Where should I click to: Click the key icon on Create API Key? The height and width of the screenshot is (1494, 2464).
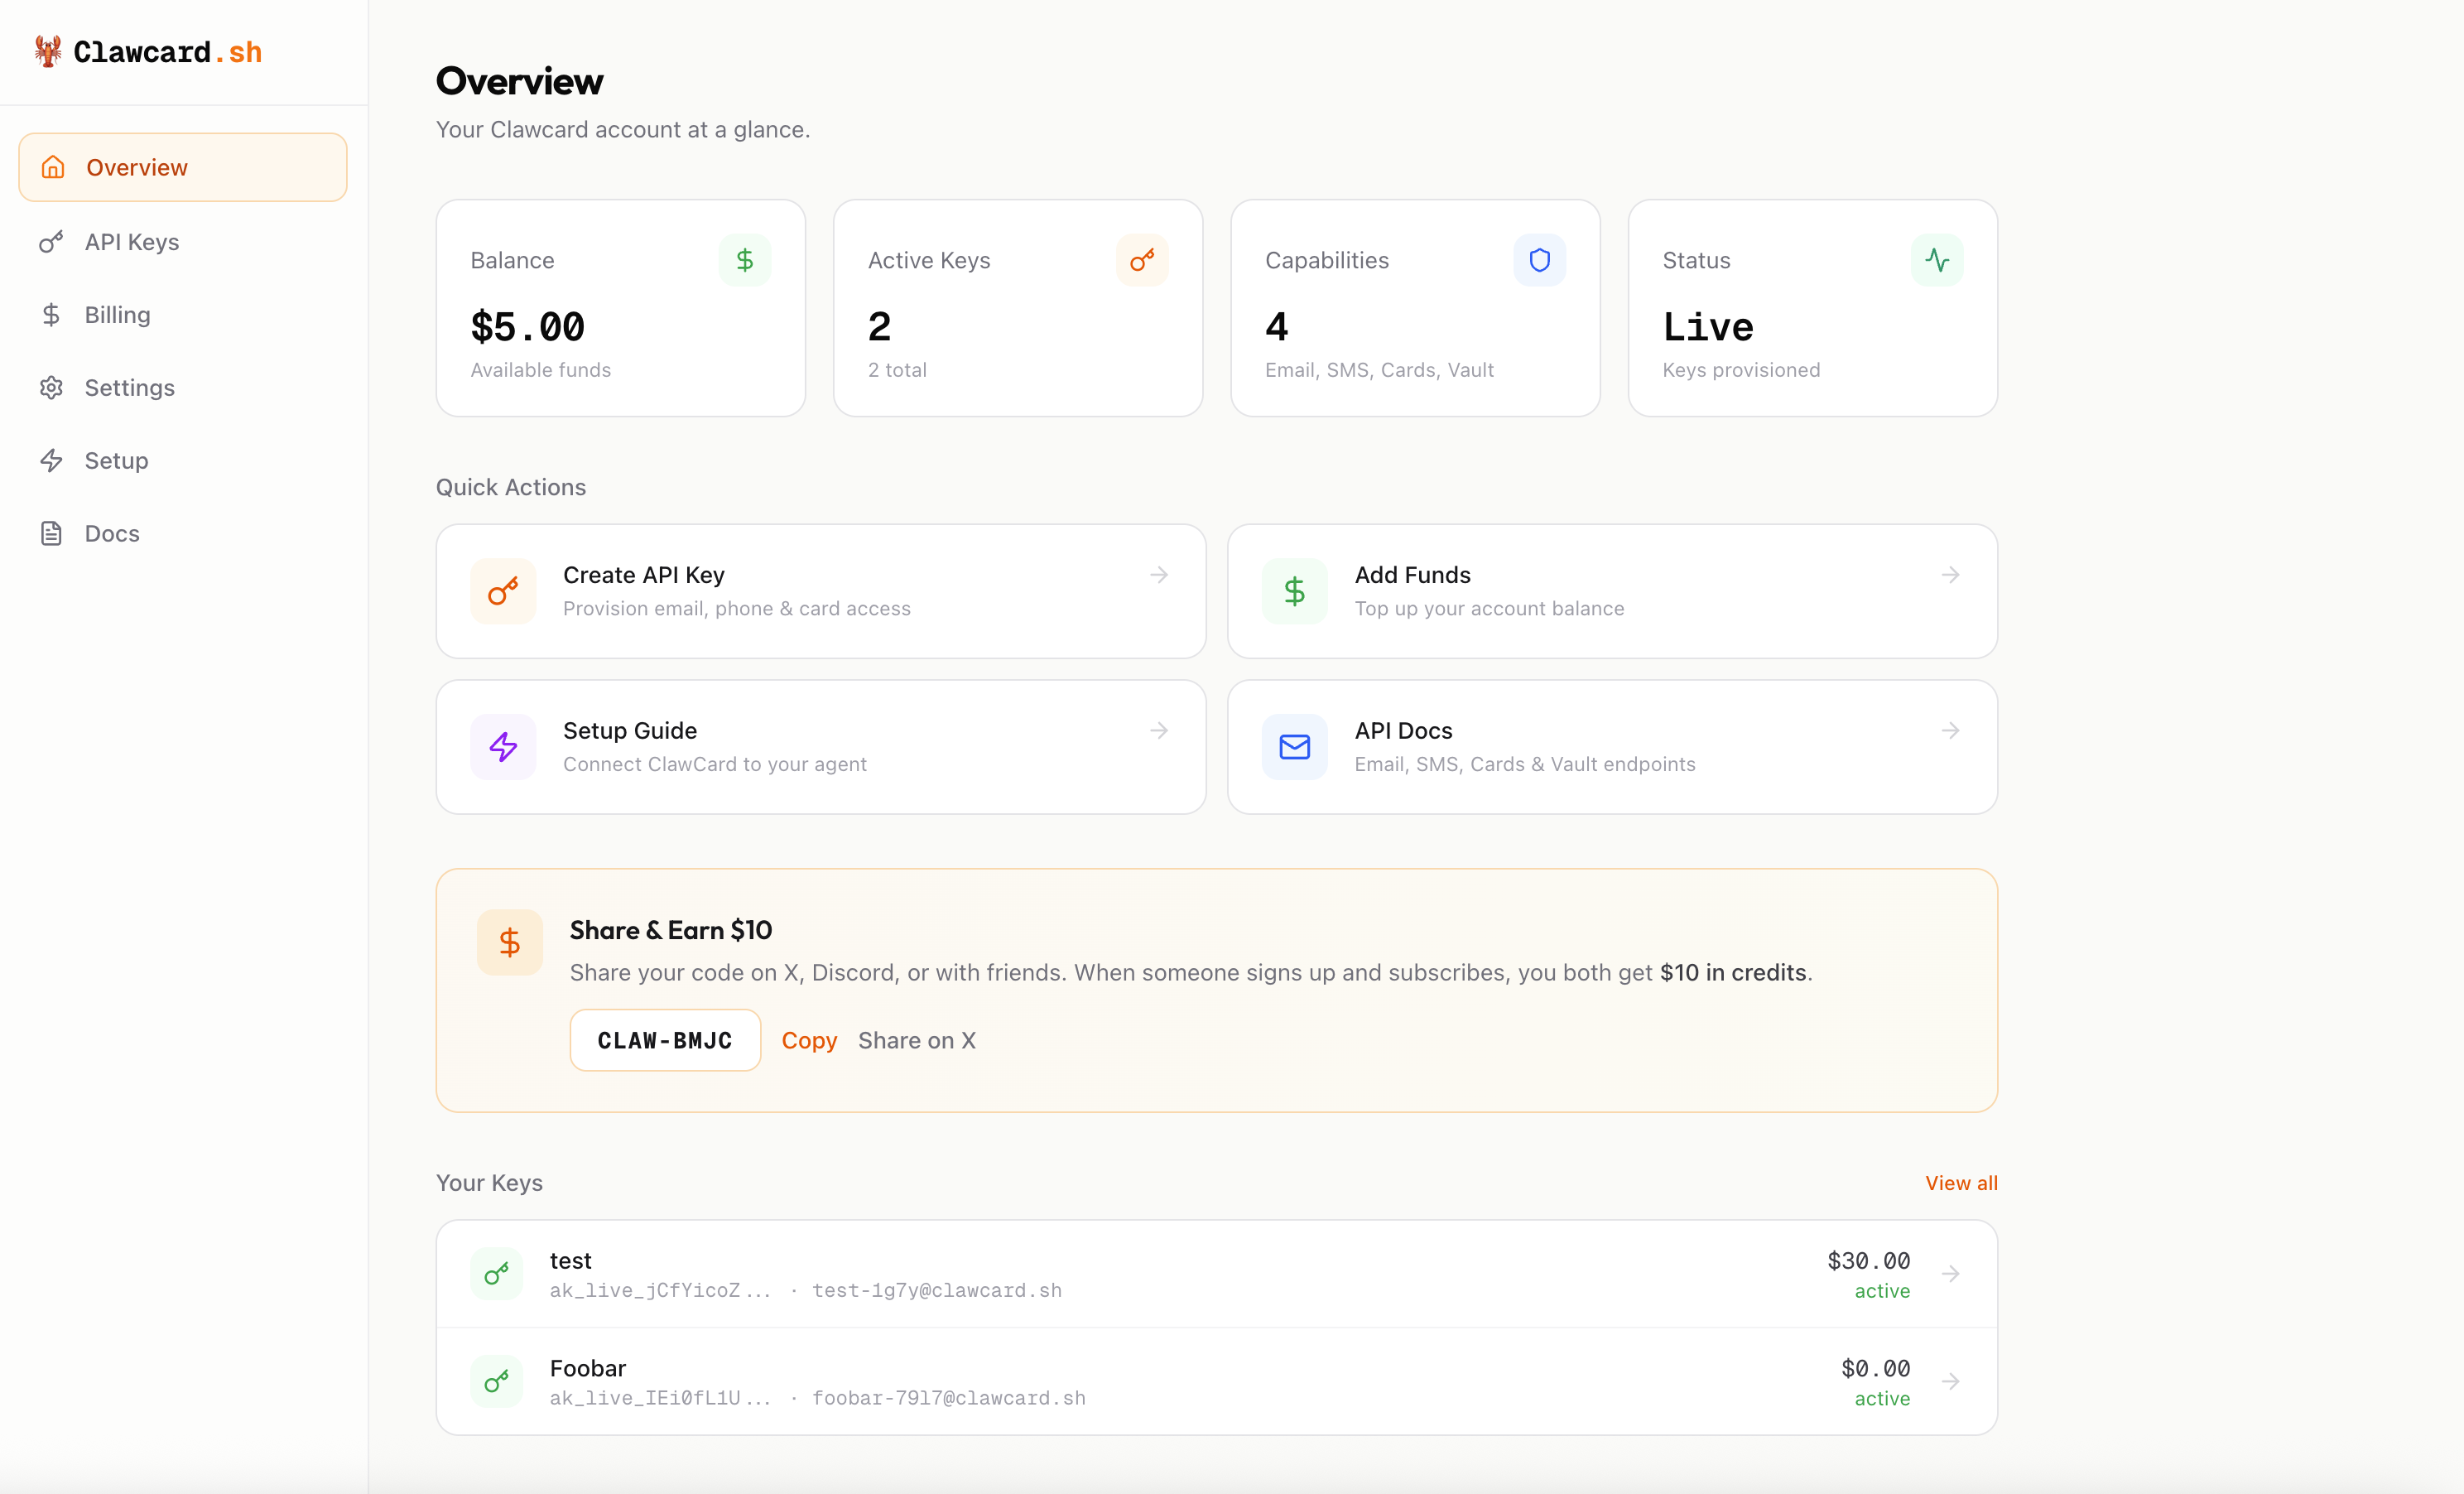(503, 590)
